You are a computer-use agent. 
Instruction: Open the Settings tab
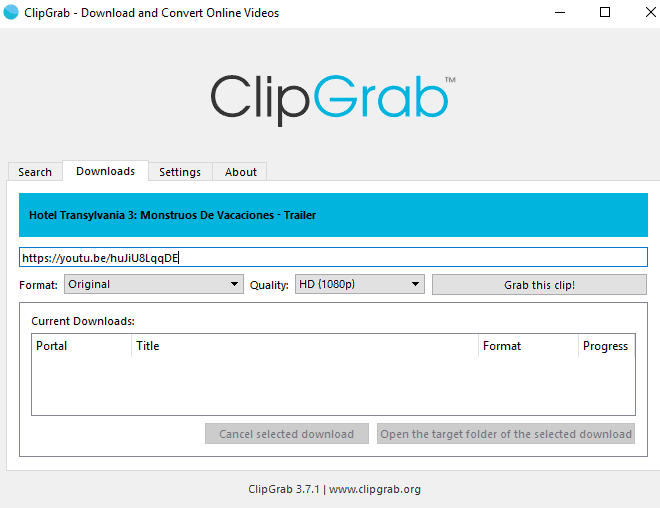(180, 172)
